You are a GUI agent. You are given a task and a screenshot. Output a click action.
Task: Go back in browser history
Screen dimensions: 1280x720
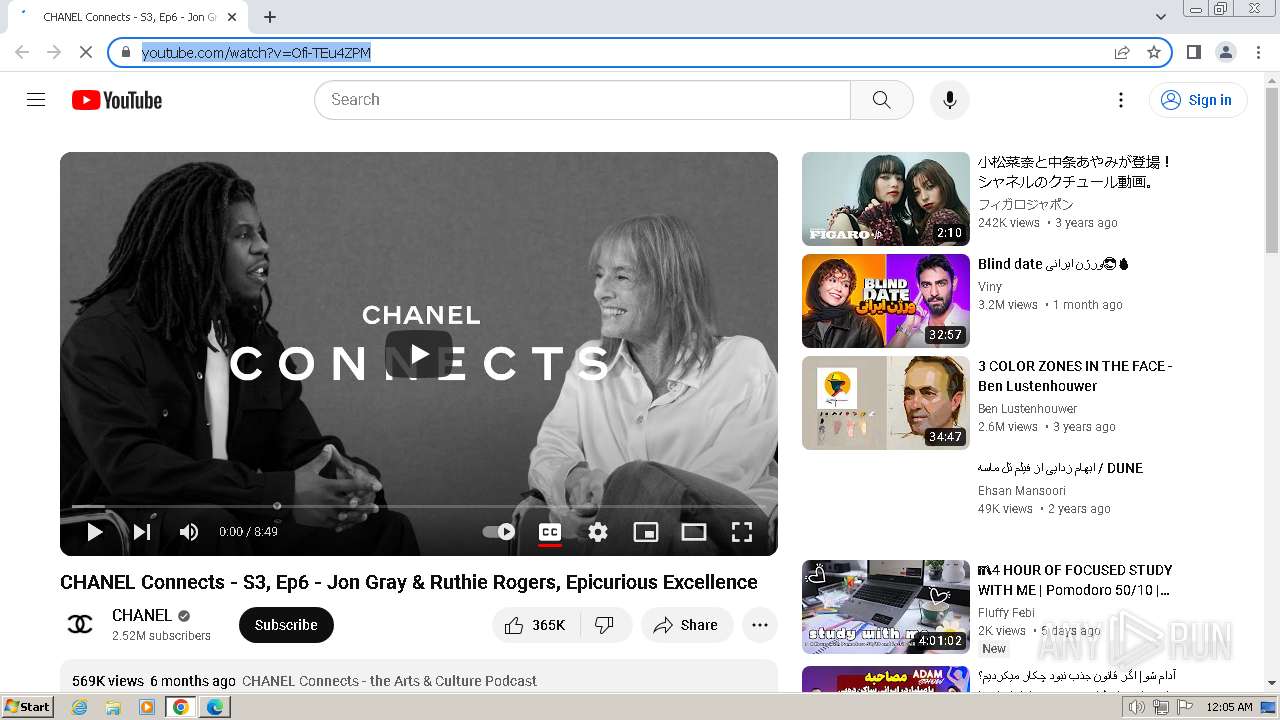point(22,52)
